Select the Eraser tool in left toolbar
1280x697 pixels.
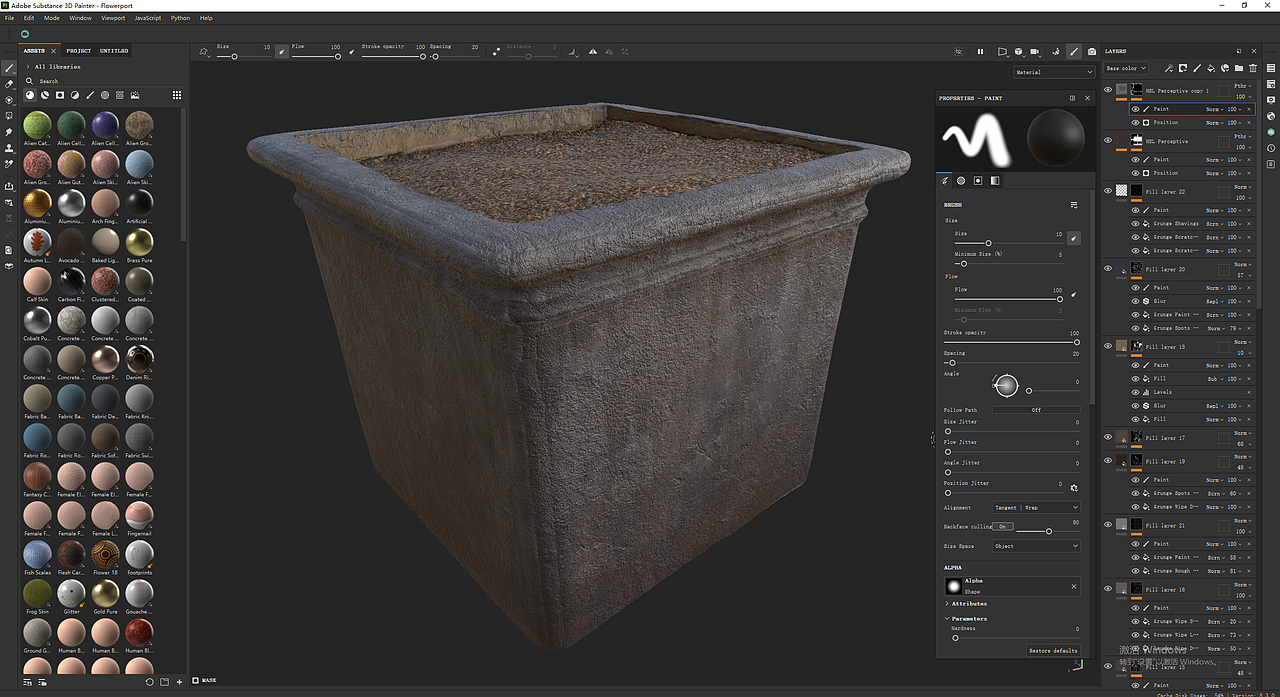(9, 84)
